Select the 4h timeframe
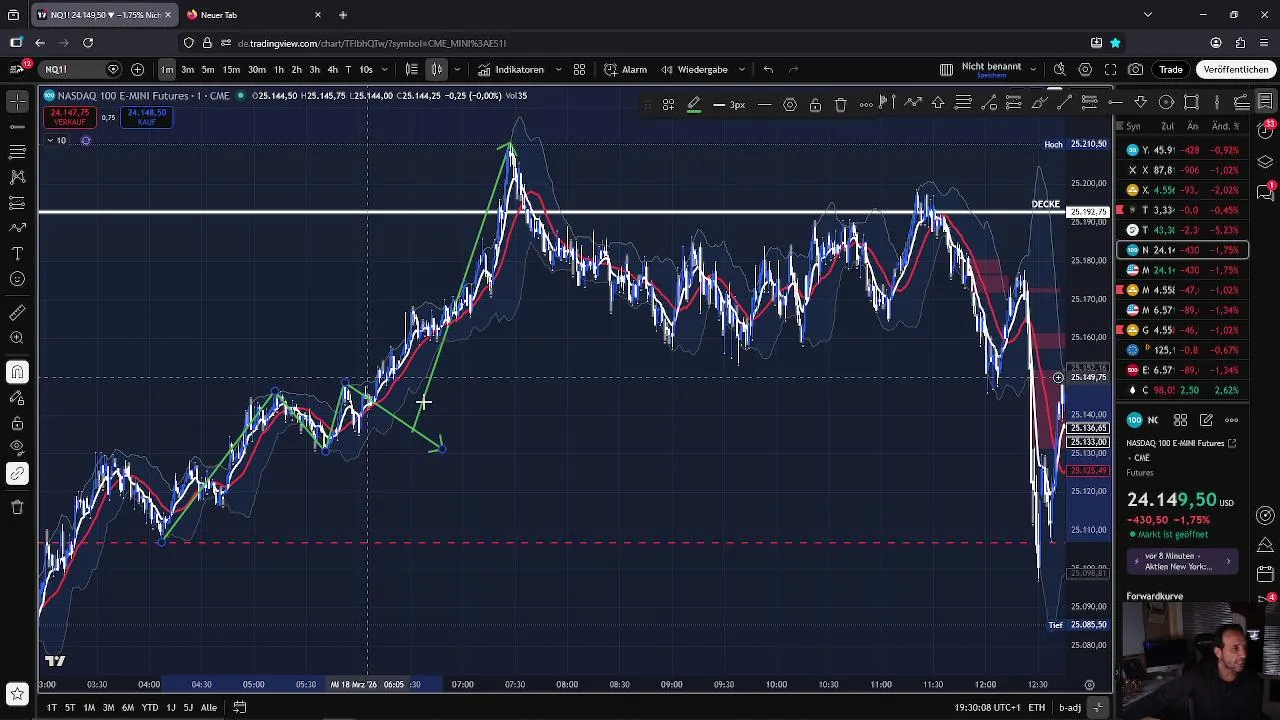This screenshot has height=720, width=1280. click(x=332, y=69)
